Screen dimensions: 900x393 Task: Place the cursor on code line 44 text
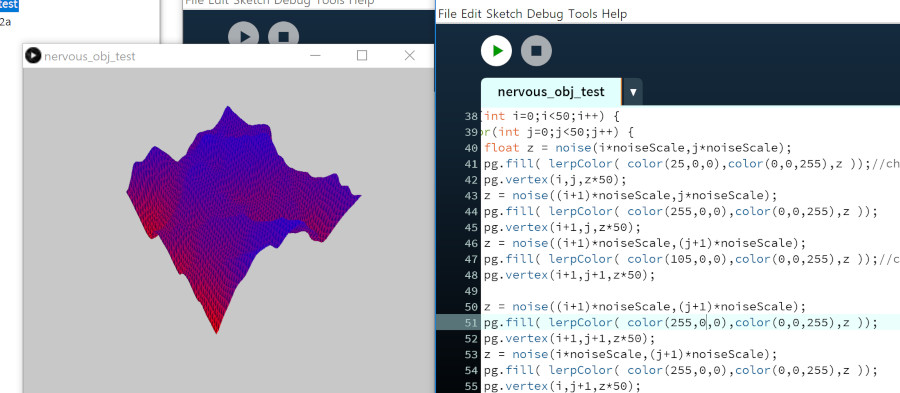point(680,211)
